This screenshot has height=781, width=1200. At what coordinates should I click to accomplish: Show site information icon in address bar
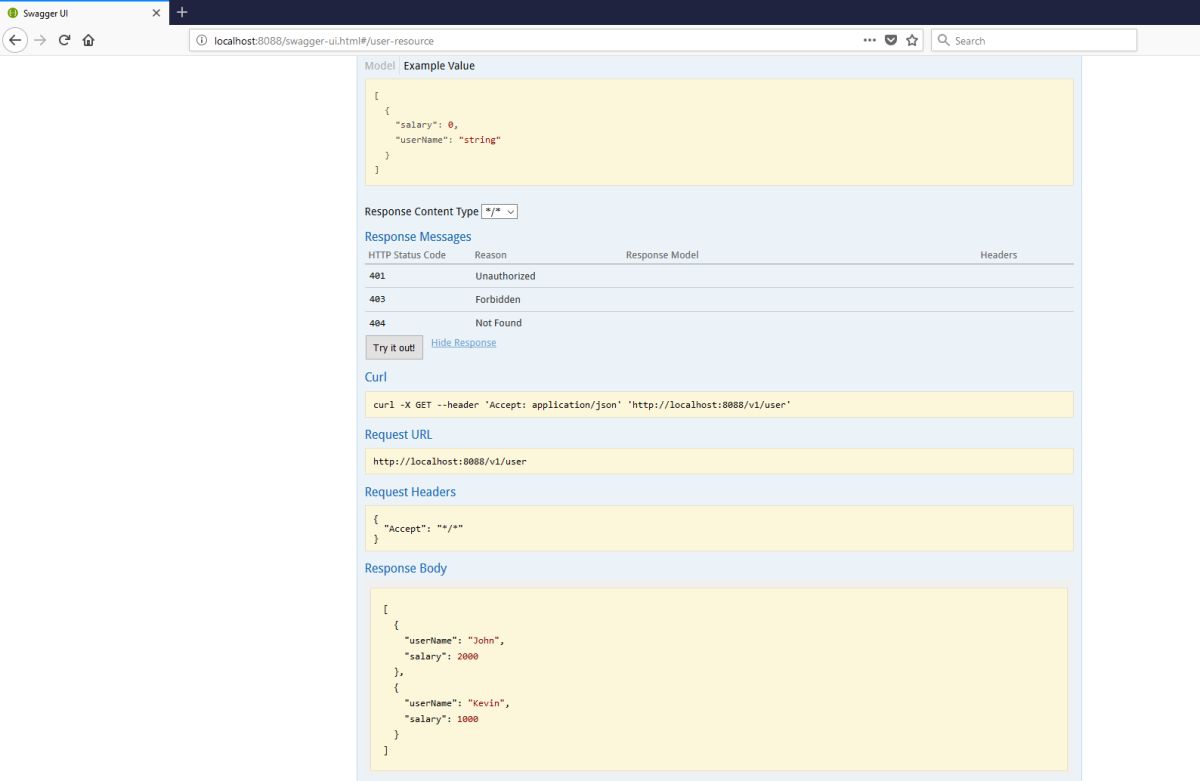coord(201,41)
